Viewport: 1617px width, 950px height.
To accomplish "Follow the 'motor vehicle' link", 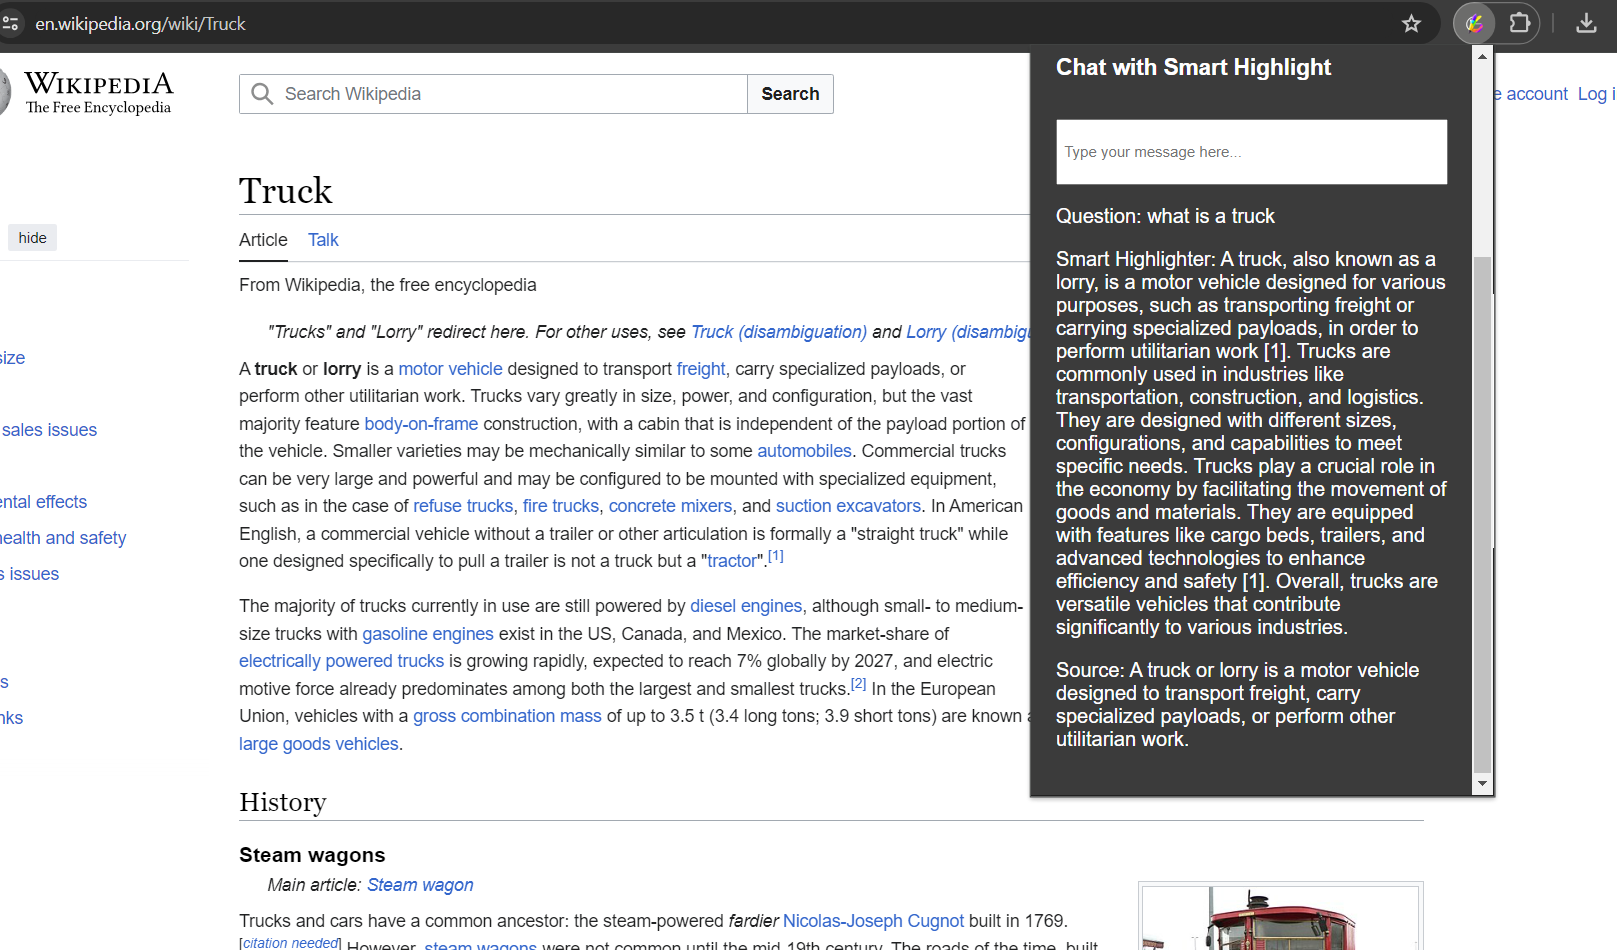I will pyautogui.click(x=450, y=369).
